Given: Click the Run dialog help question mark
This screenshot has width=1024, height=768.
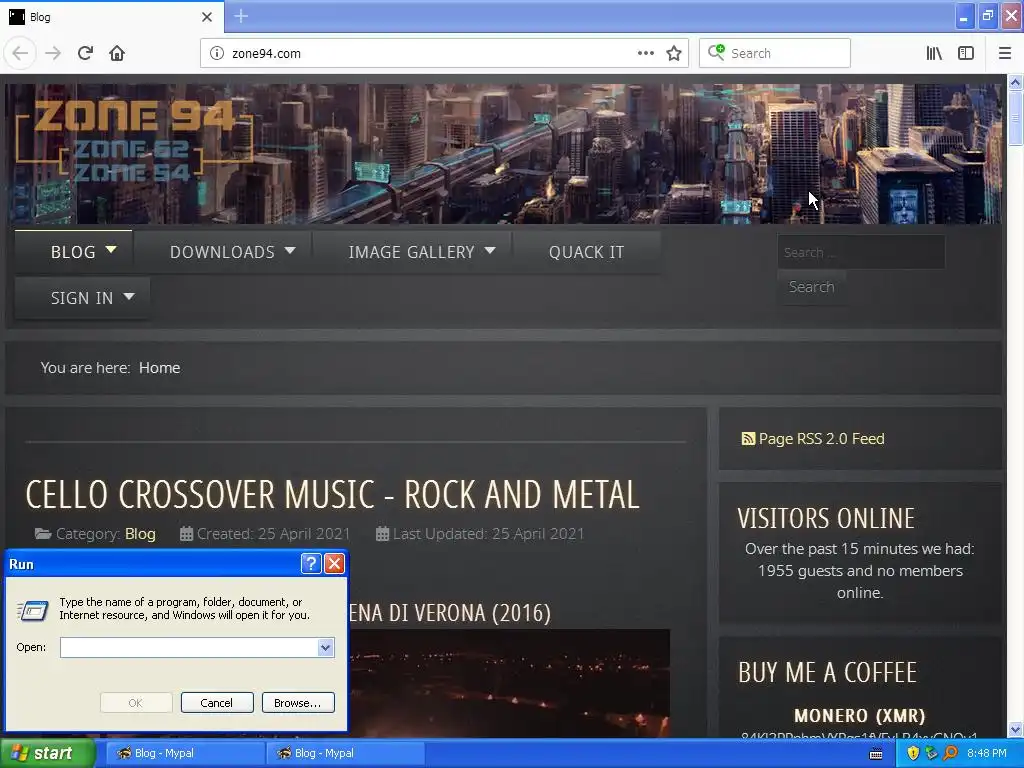Looking at the screenshot, I should (311, 564).
